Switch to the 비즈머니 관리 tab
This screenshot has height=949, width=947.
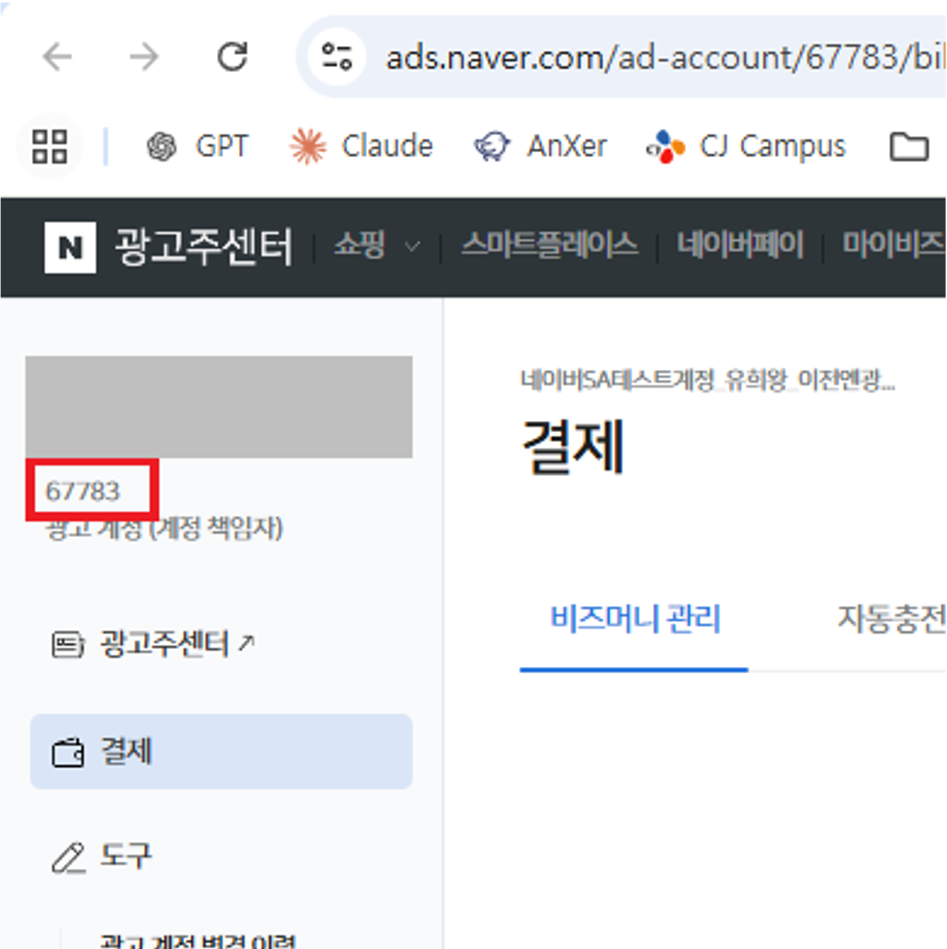(x=635, y=619)
